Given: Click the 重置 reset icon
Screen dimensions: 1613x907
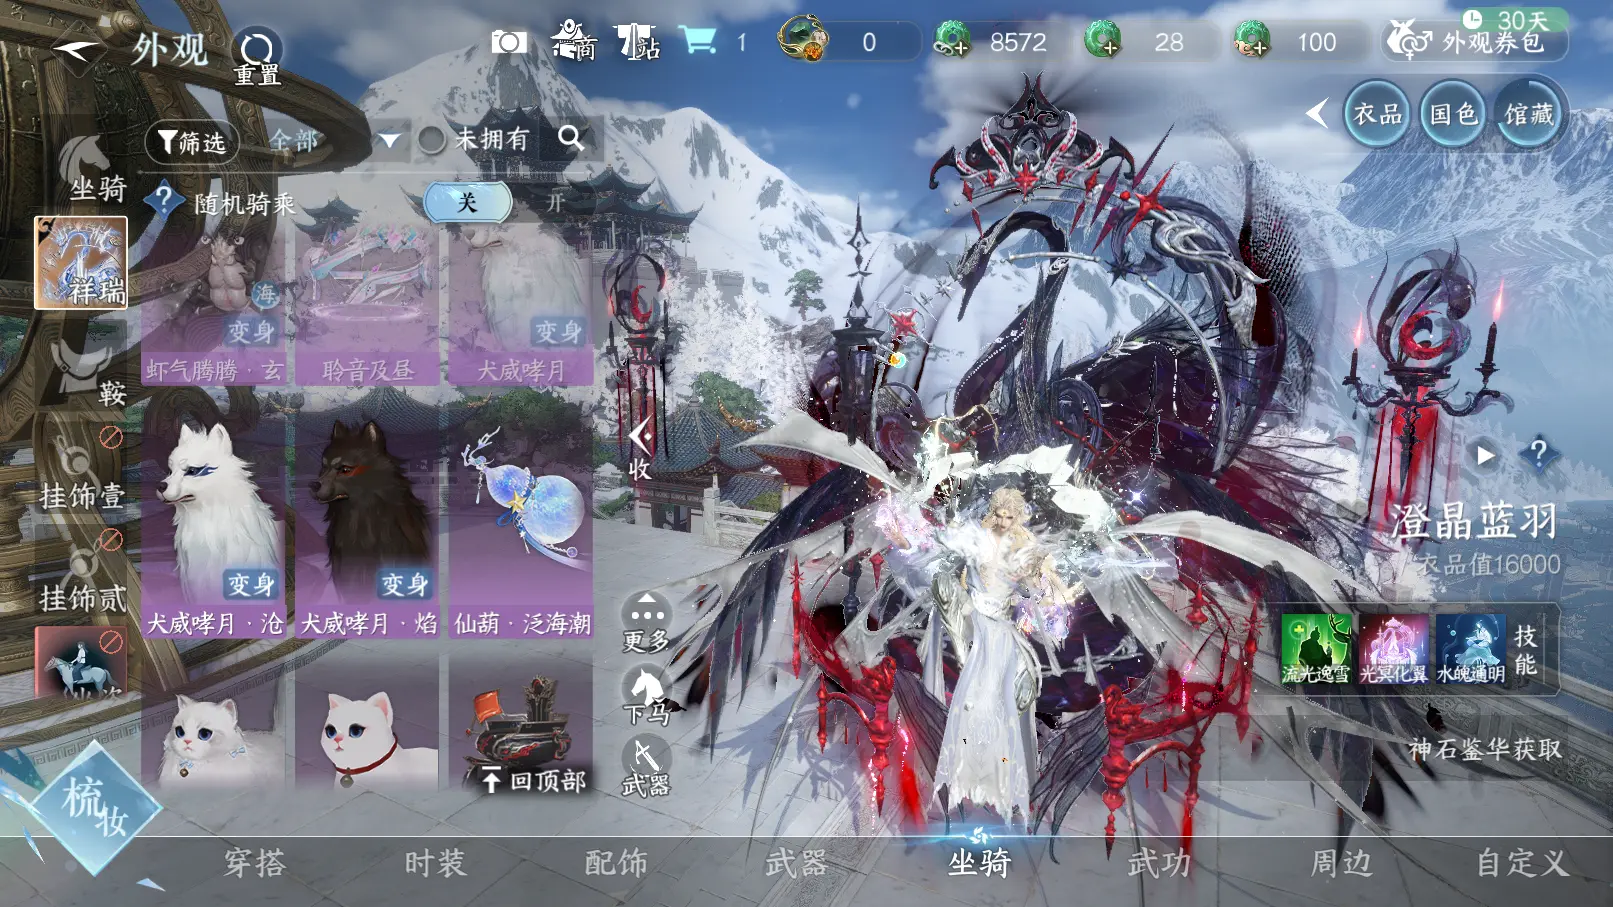Looking at the screenshot, I should click(257, 56).
